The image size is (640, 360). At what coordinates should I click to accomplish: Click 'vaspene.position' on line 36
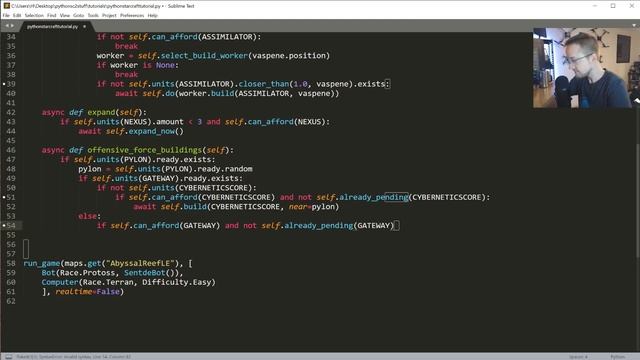[289, 56]
